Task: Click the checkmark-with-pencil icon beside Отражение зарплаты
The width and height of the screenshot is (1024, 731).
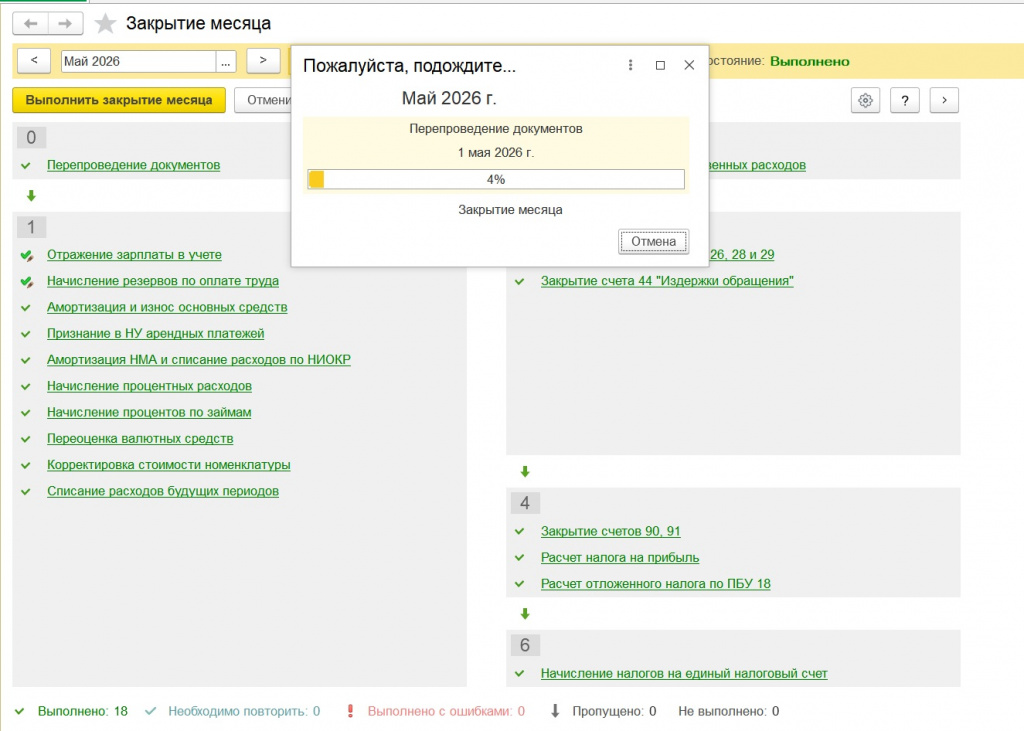Action: 27,255
